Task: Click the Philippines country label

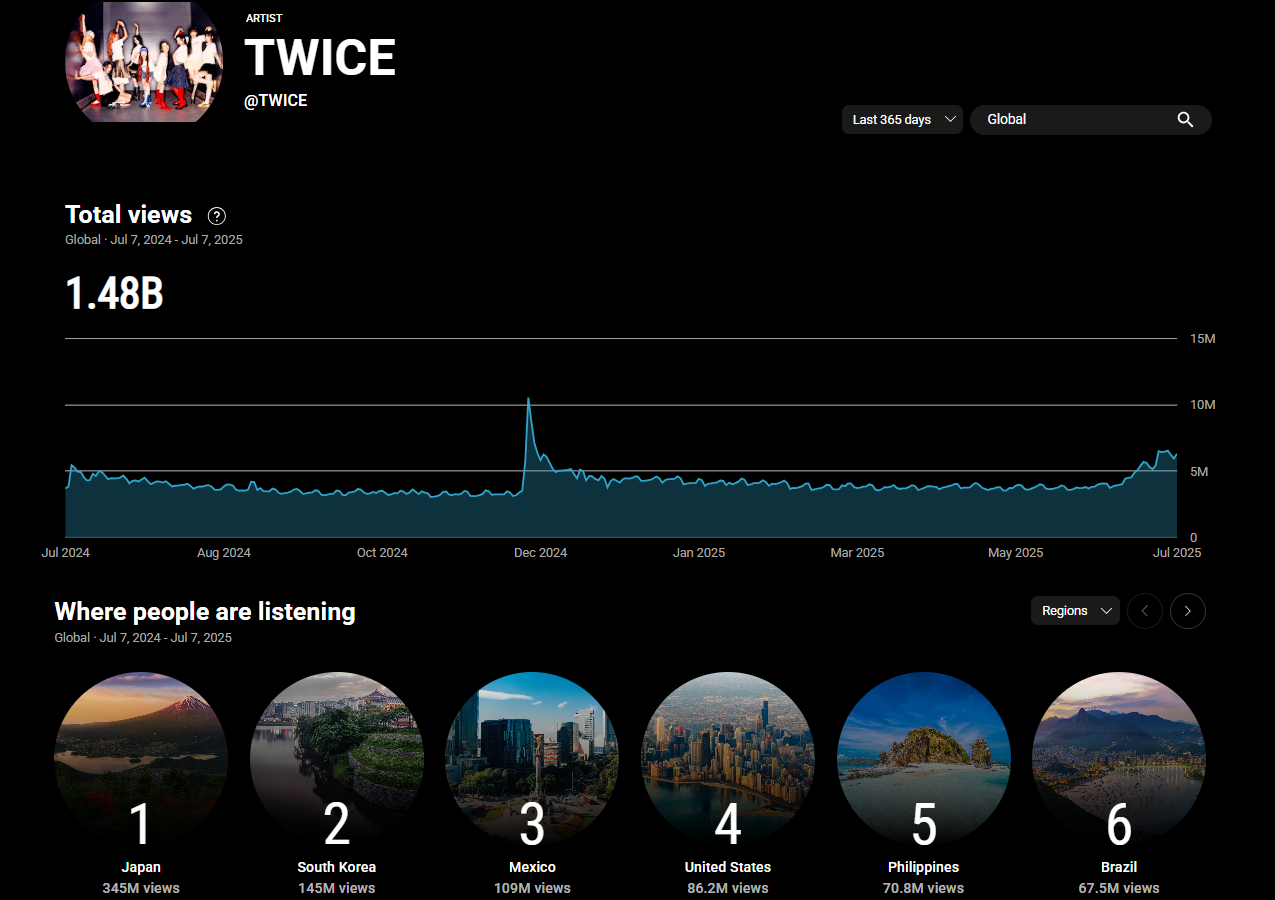Action: pos(924,867)
